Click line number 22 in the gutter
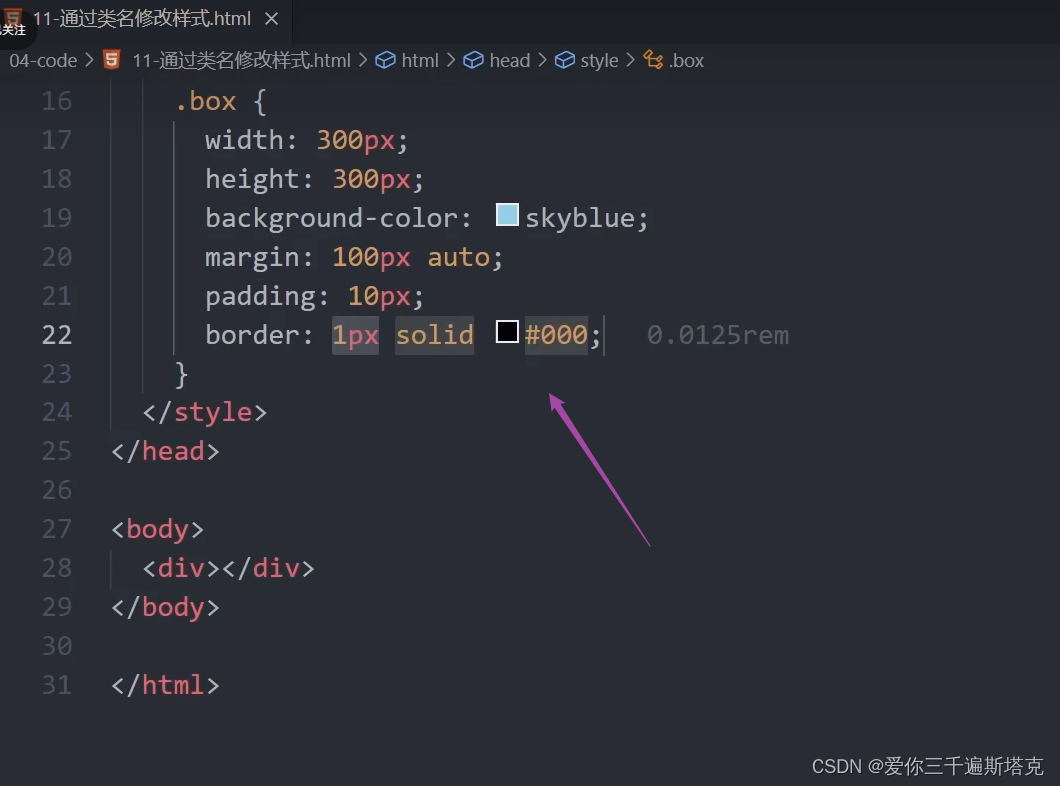This screenshot has height=786, width=1060. click(57, 335)
